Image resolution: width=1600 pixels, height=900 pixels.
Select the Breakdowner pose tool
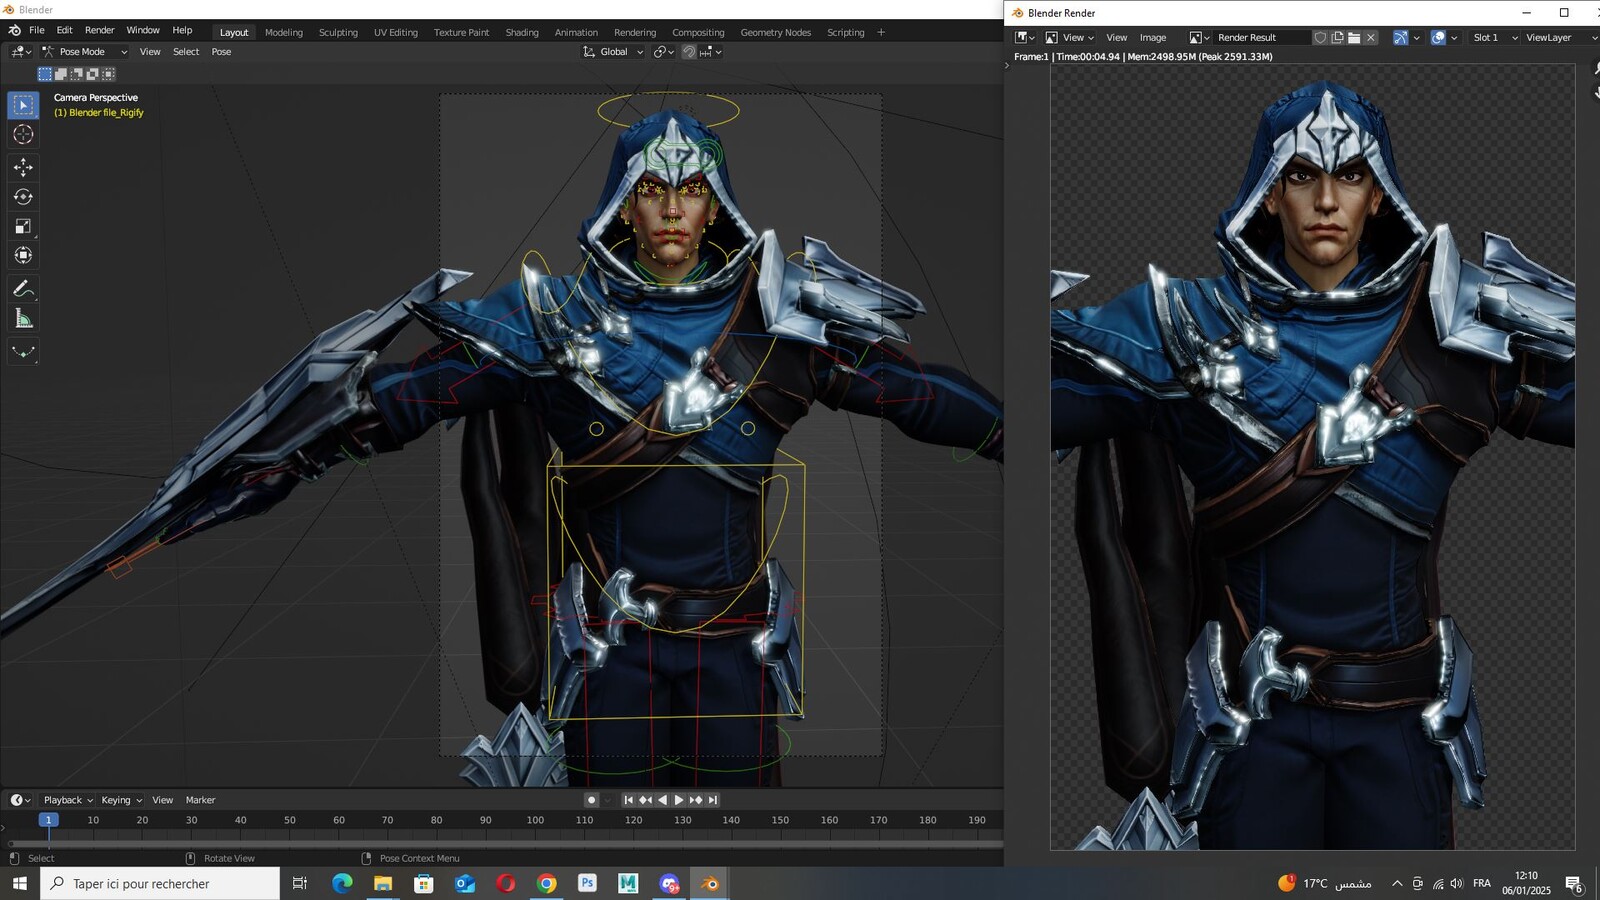(x=23, y=351)
